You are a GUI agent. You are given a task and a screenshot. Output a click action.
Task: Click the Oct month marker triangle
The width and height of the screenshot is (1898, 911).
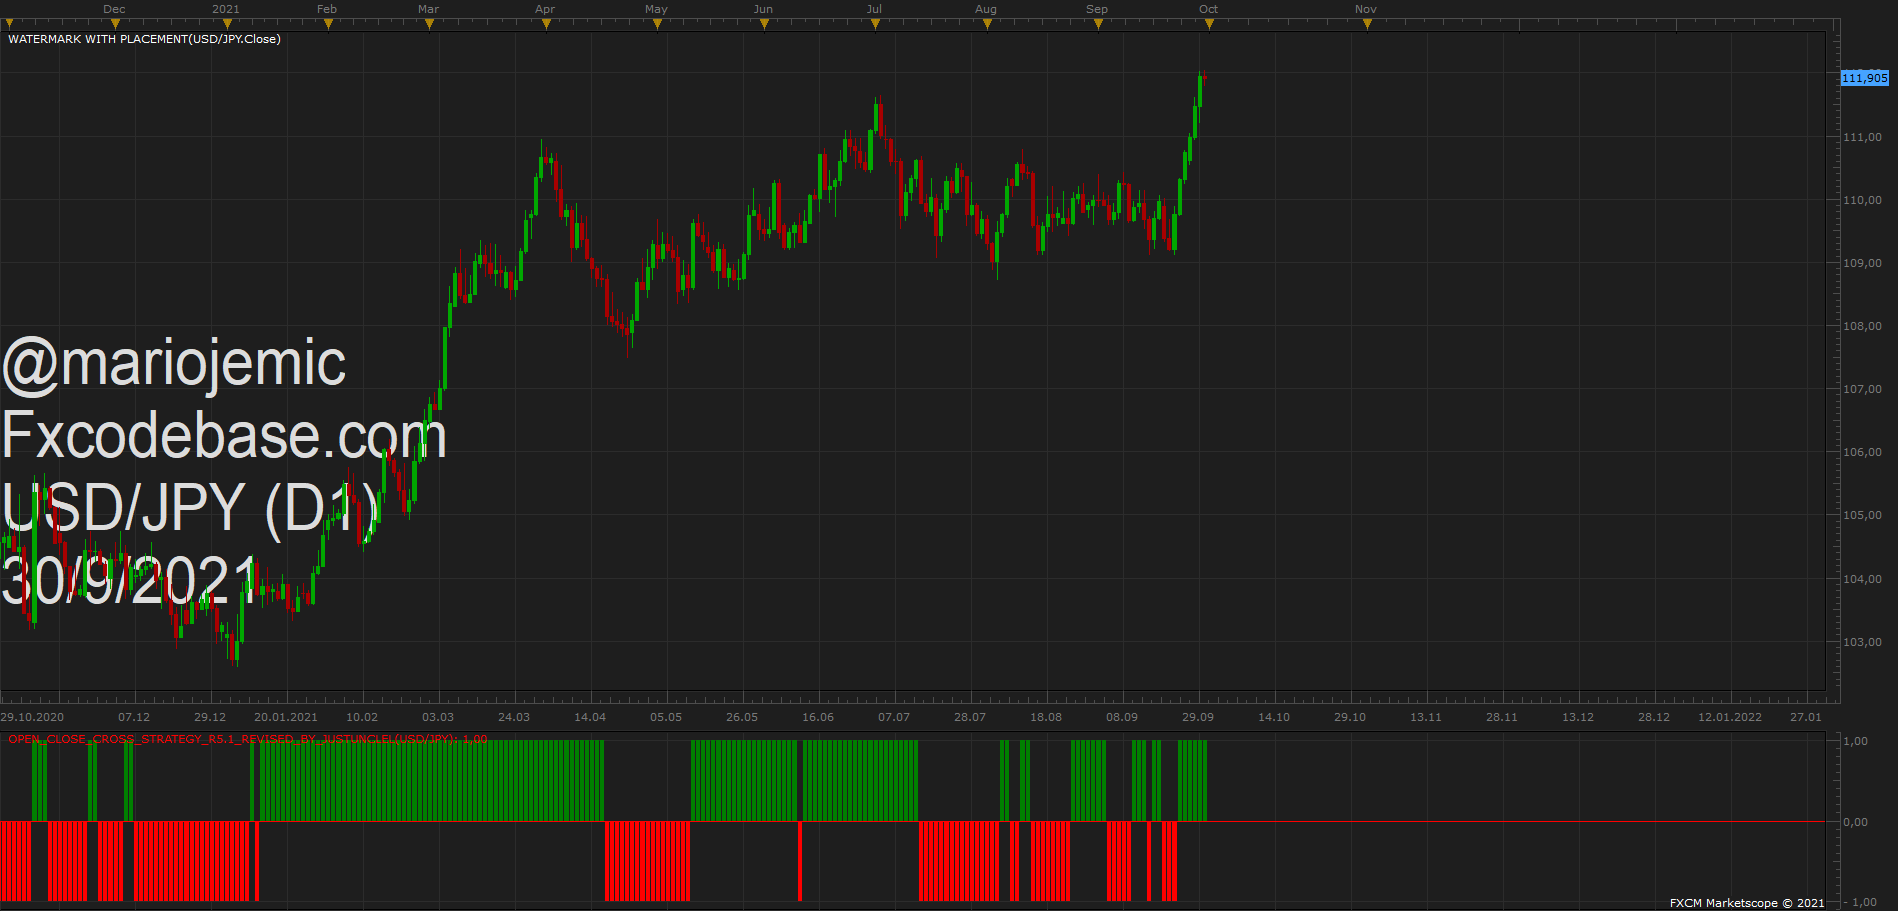1209,24
